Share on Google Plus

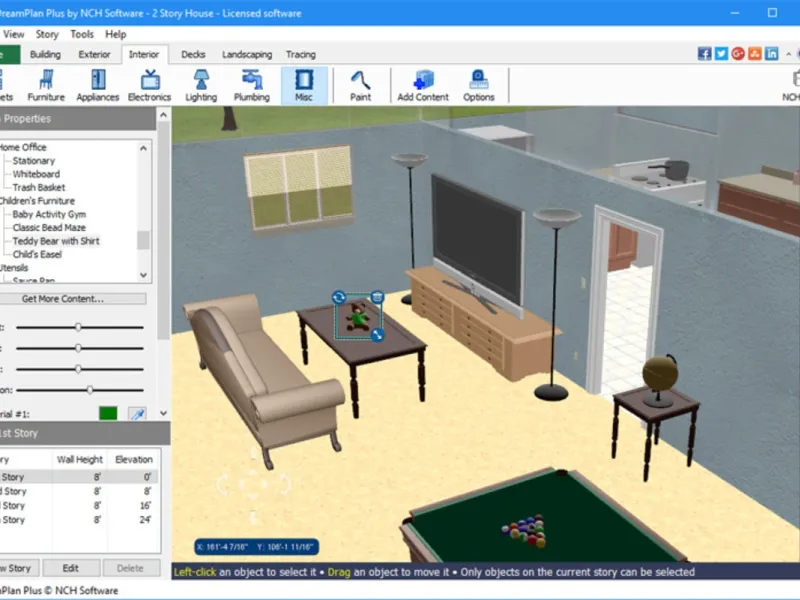pos(738,54)
